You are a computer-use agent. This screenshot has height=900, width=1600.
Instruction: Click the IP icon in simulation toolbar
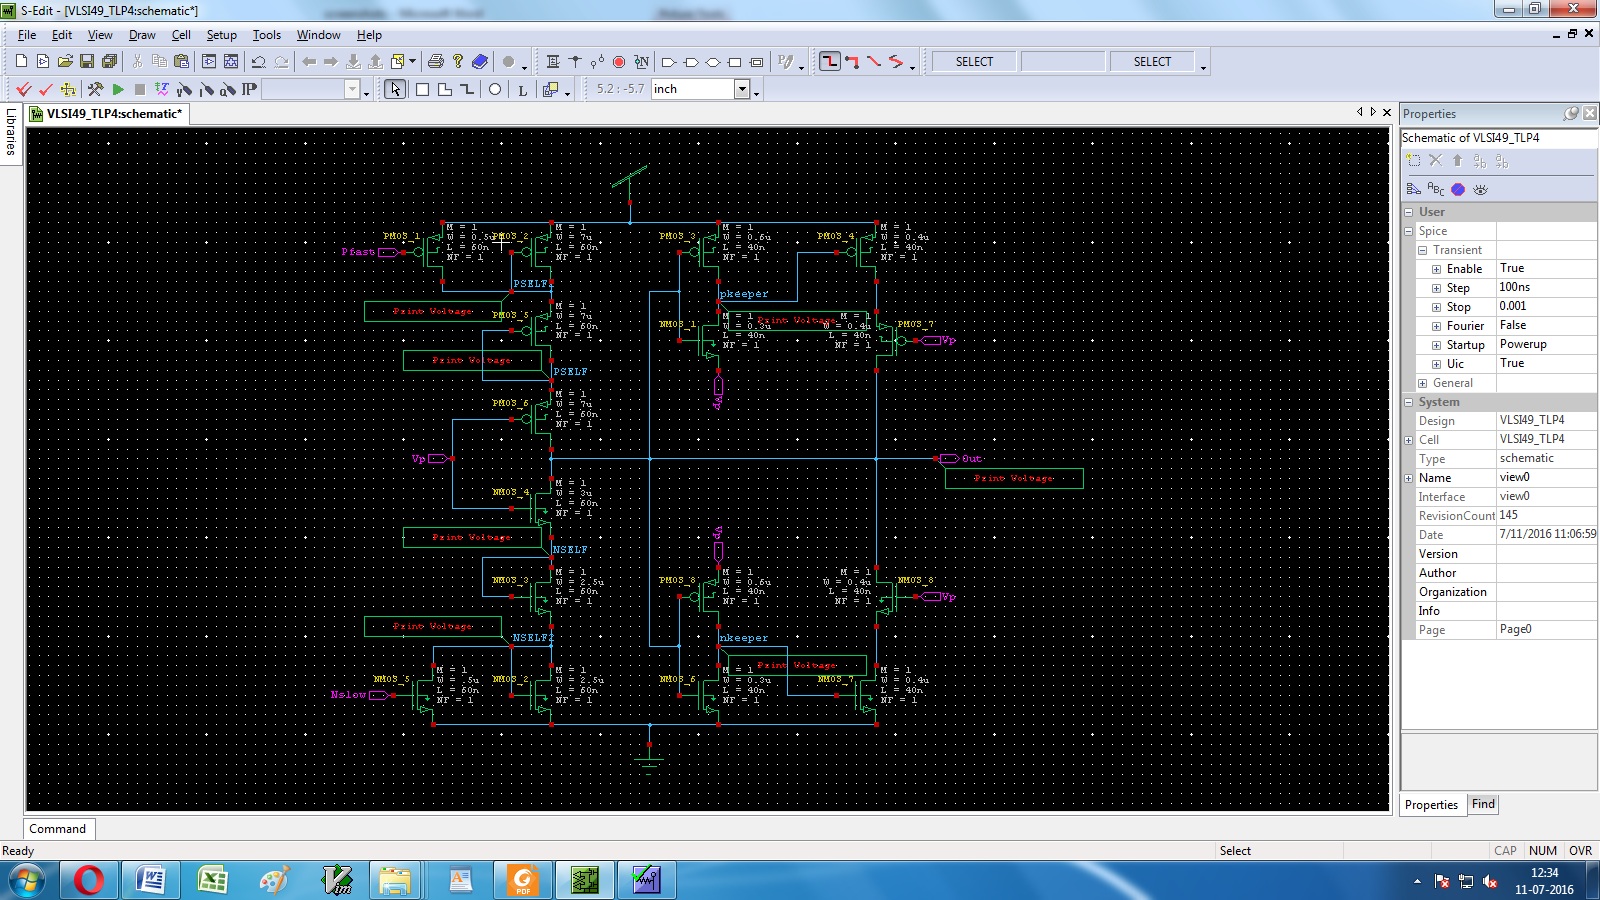click(x=249, y=89)
